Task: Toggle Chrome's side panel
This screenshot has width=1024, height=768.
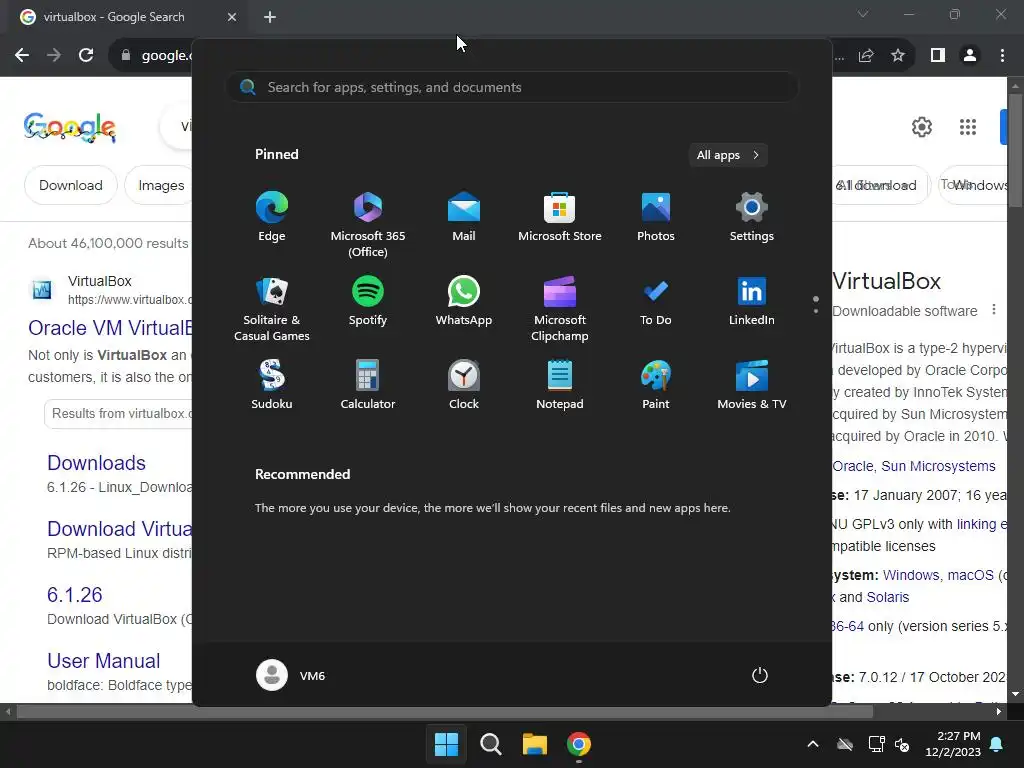Action: click(x=938, y=56)
